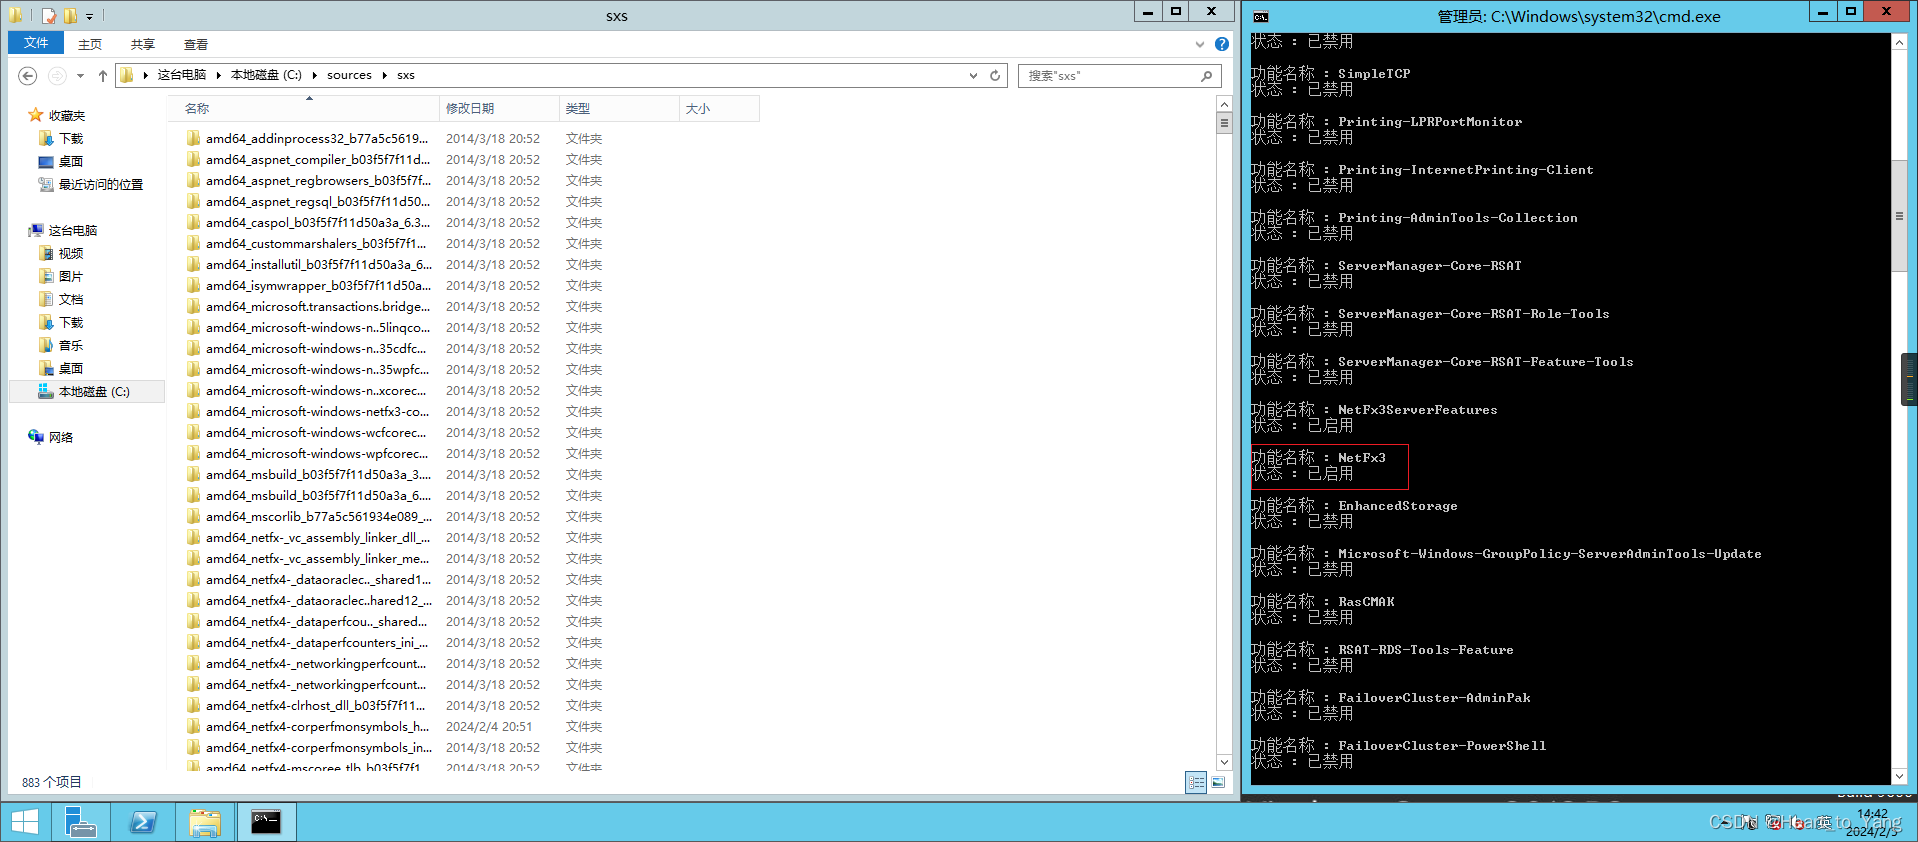This screenshot has width=1918, height=842.
Task: Click the Back navigation arrow
Action: click(x=28, y=76)
